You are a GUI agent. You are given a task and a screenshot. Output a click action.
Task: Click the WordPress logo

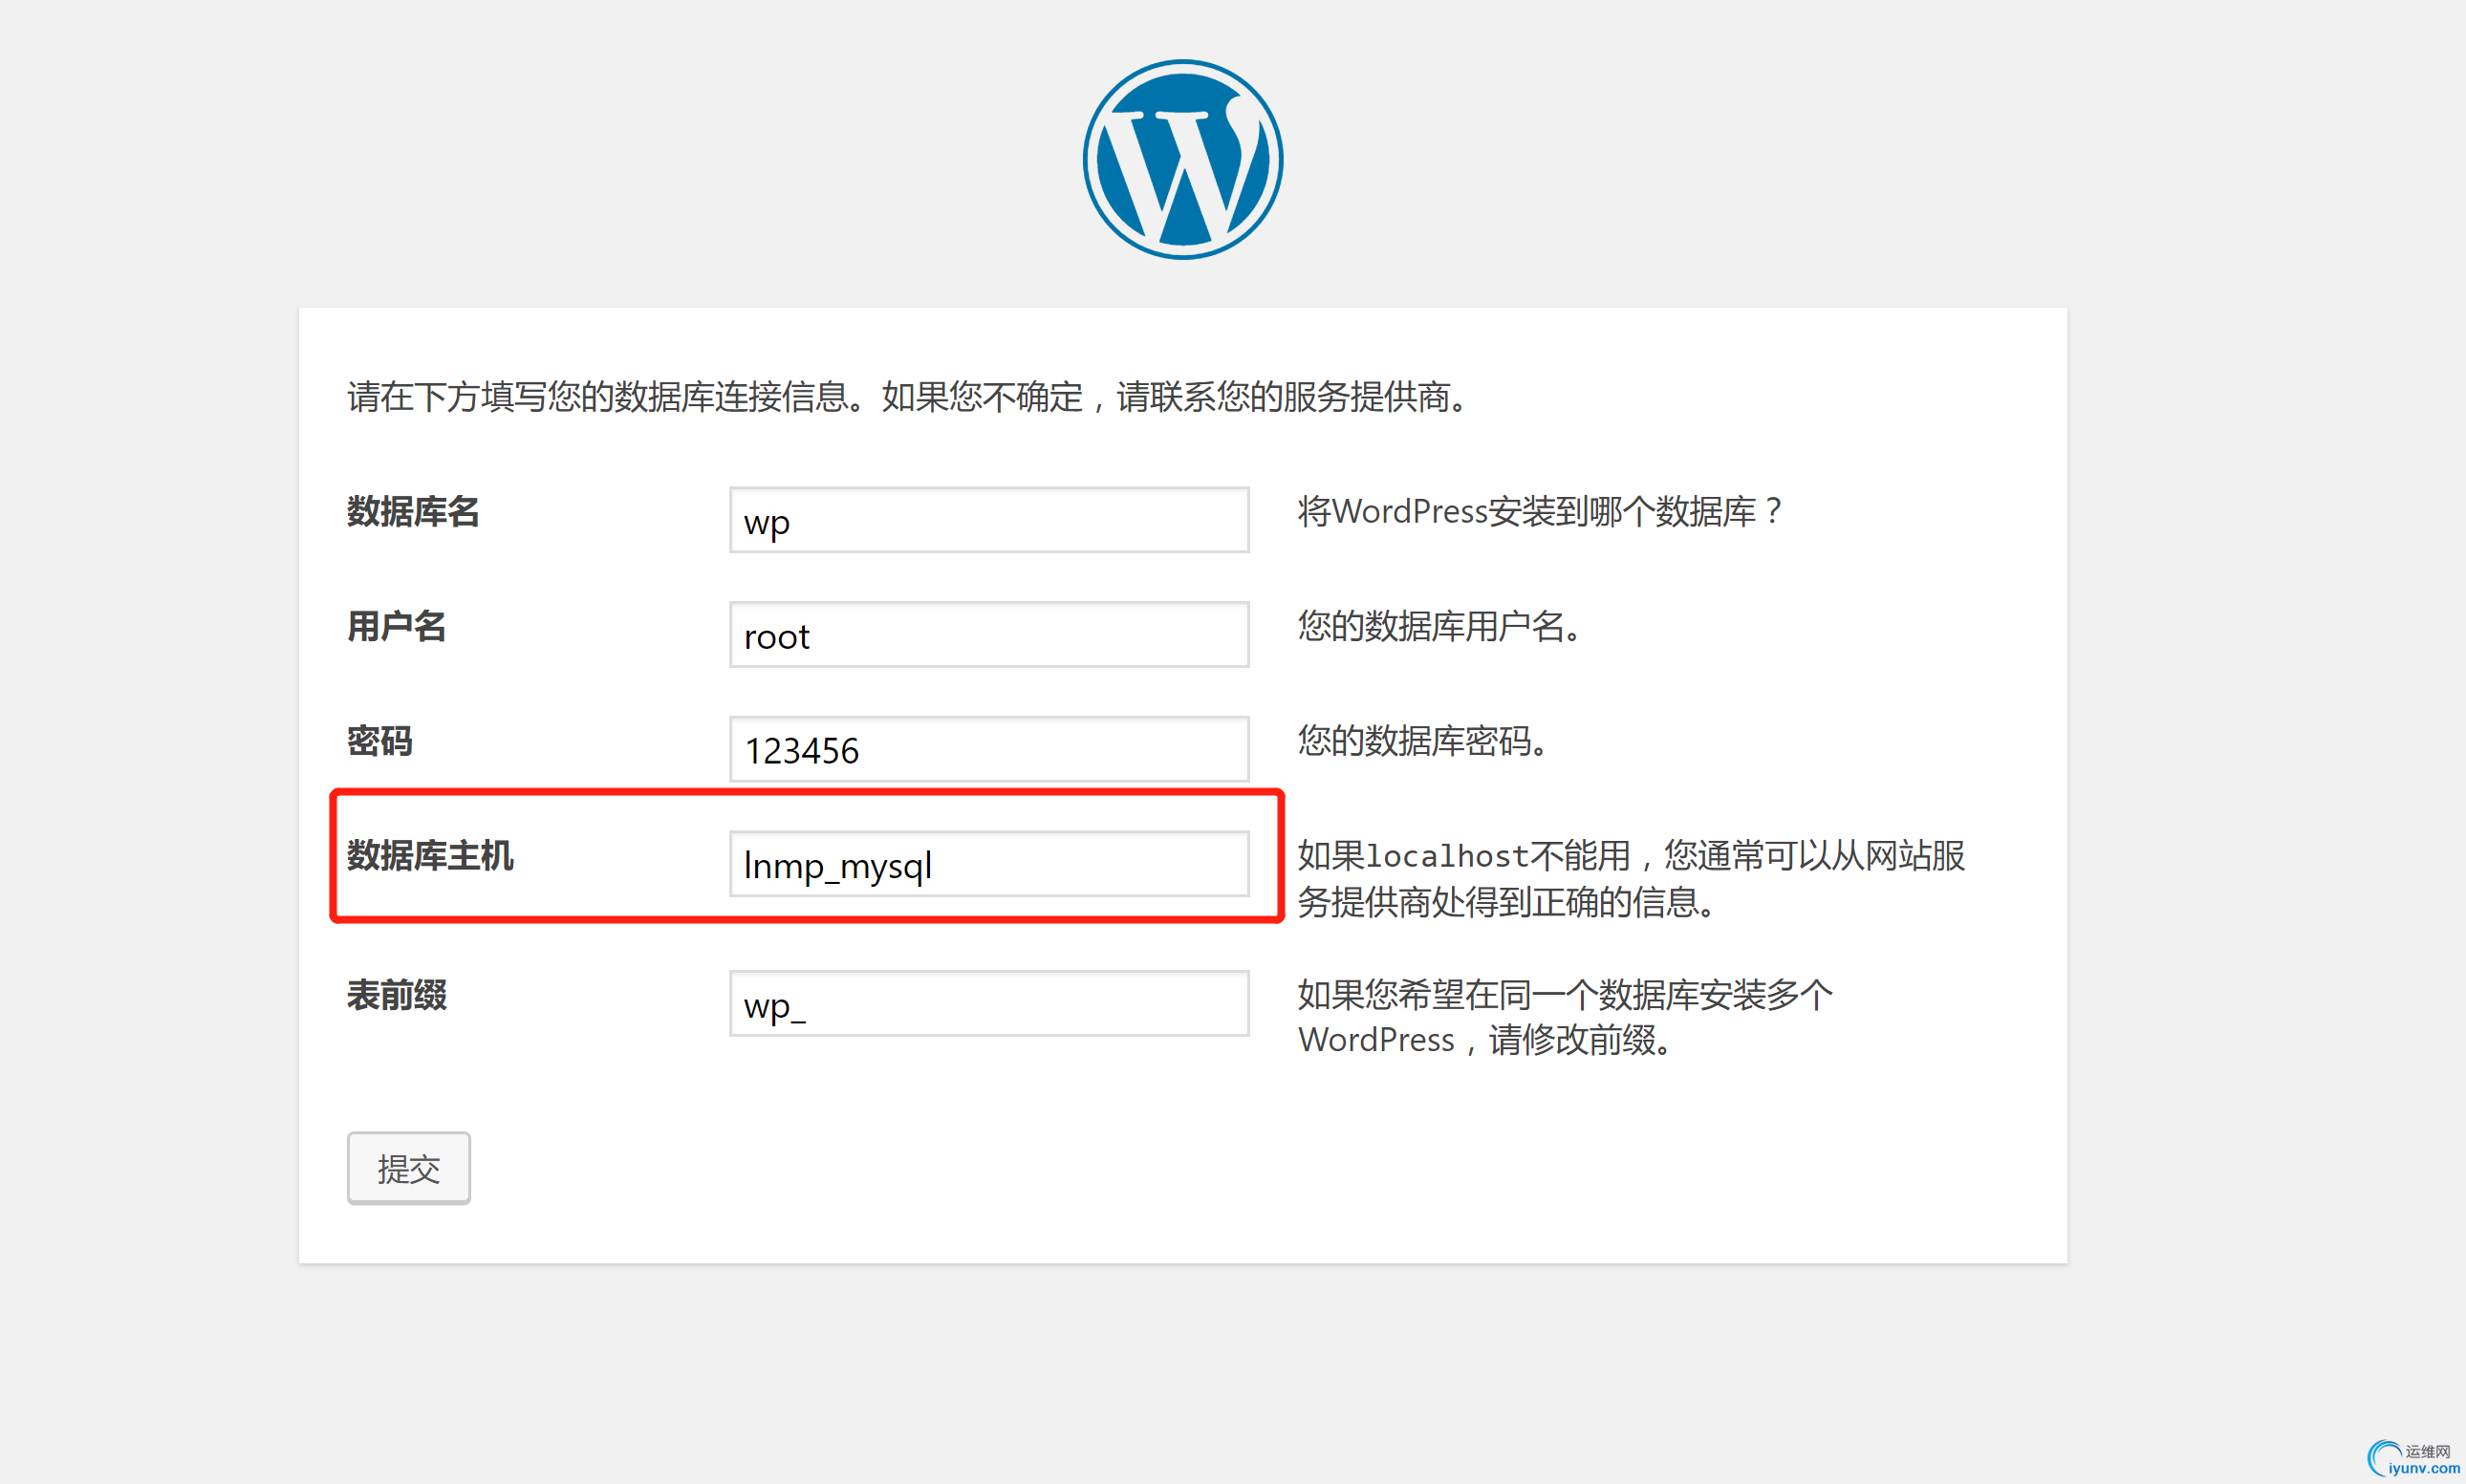click(x=1182, y=159)
